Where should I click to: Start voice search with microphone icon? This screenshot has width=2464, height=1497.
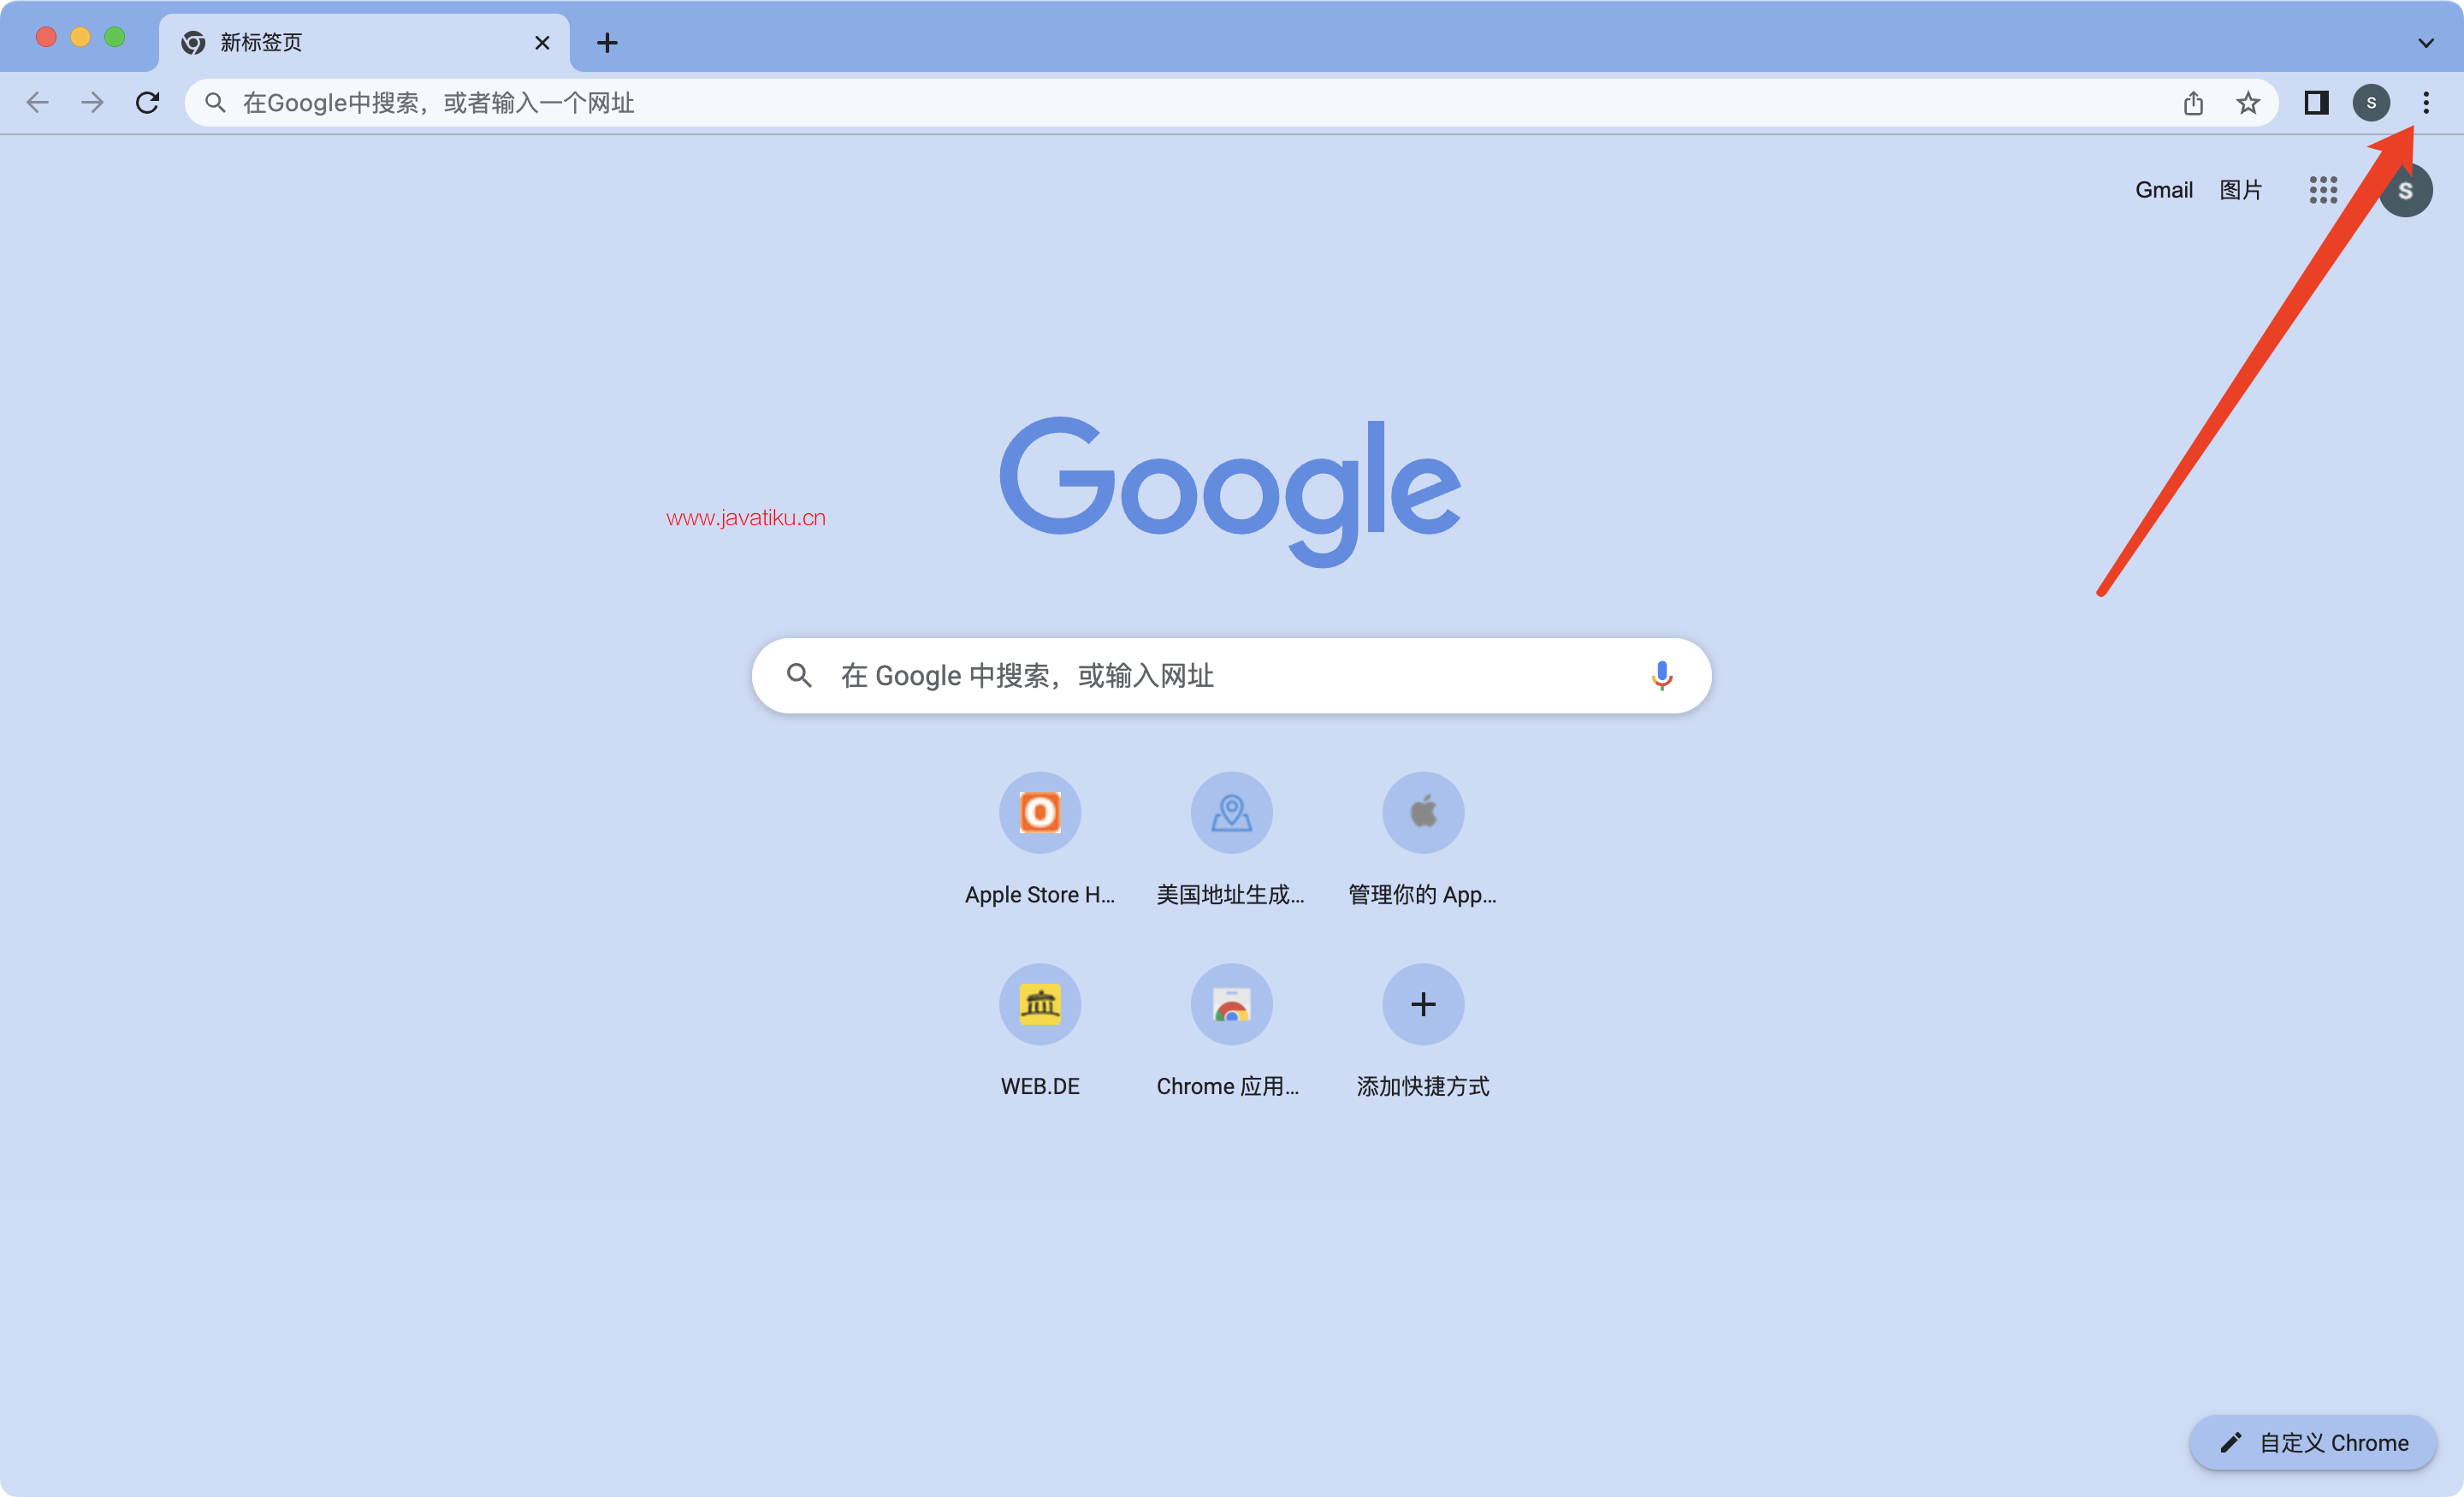point(1661,675)
